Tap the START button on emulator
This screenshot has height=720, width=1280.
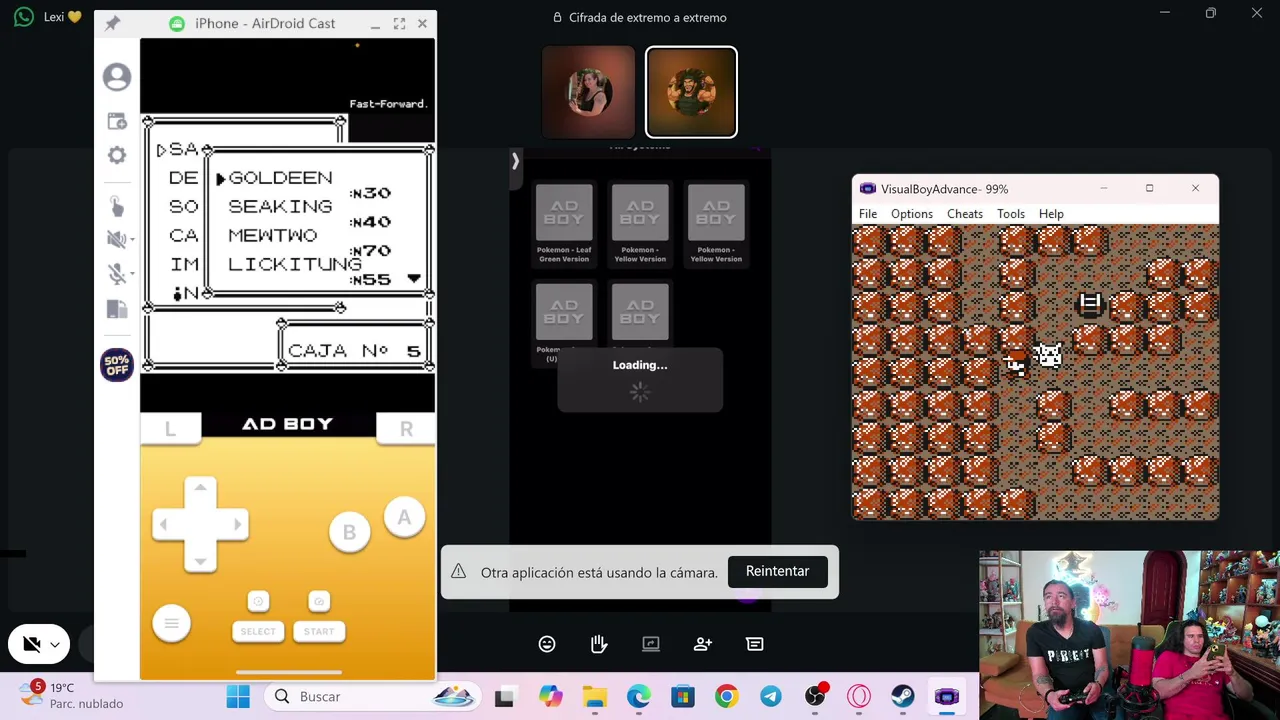(319, 631)
